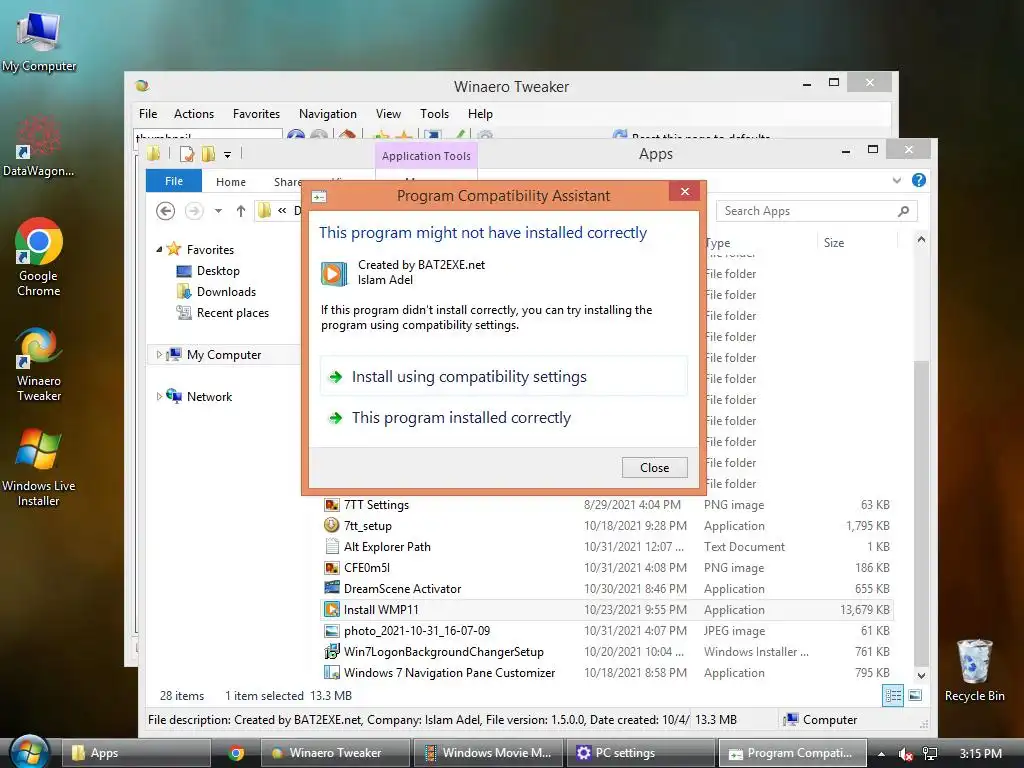Click the Properties icon in Explorer quick access toolbar
This screenshot has height=768, width=1024.
pyautogui.click(x=187, y=154)
